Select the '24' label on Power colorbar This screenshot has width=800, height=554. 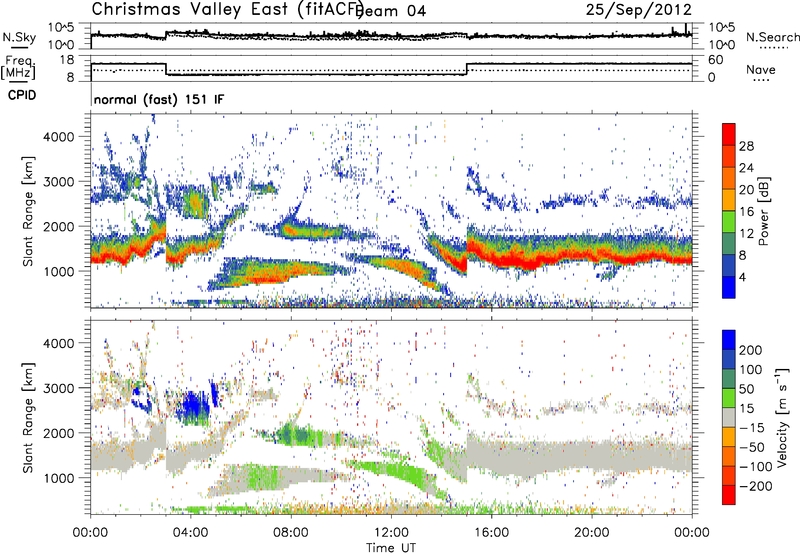click(746, 168)
